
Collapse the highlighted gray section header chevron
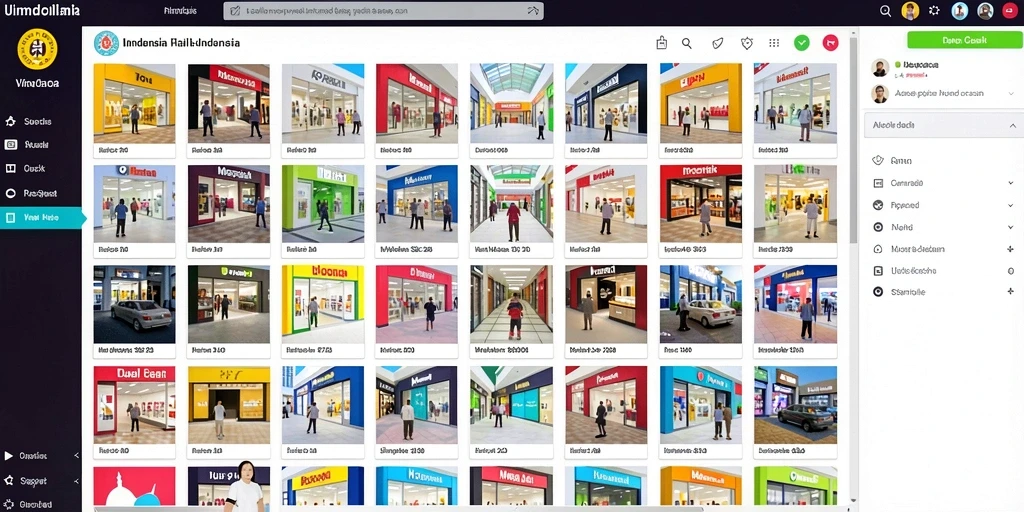click(1012, 125)
